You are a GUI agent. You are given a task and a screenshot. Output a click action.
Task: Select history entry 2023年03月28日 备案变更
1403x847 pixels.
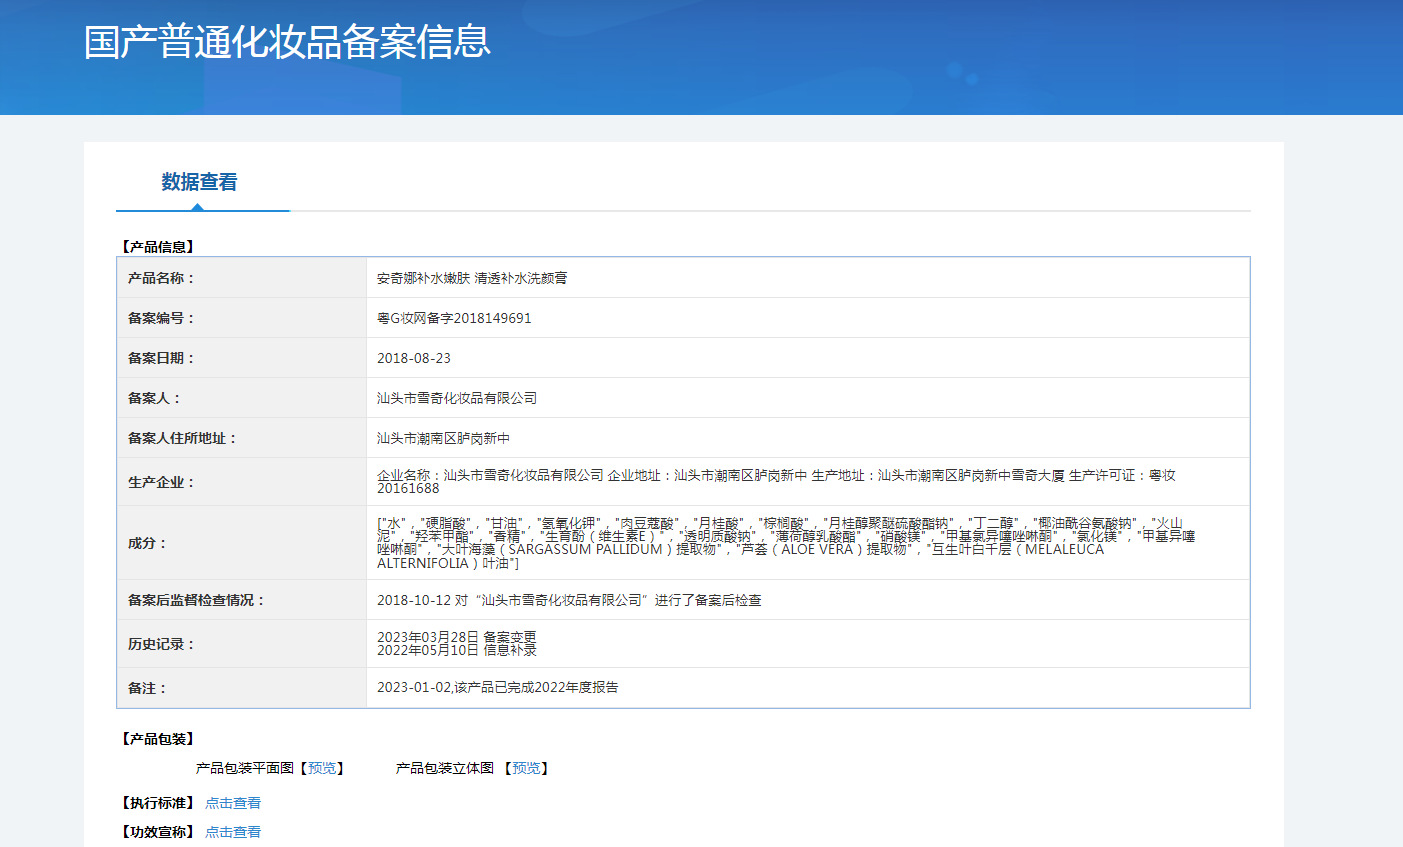click(x=457, y=637)
